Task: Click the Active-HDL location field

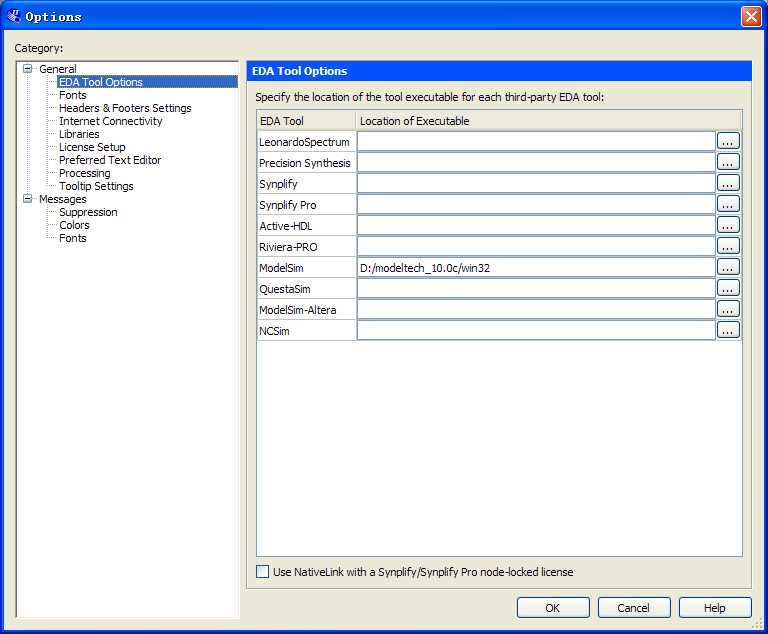Action: pyautogui.click(x=536, y=225)
